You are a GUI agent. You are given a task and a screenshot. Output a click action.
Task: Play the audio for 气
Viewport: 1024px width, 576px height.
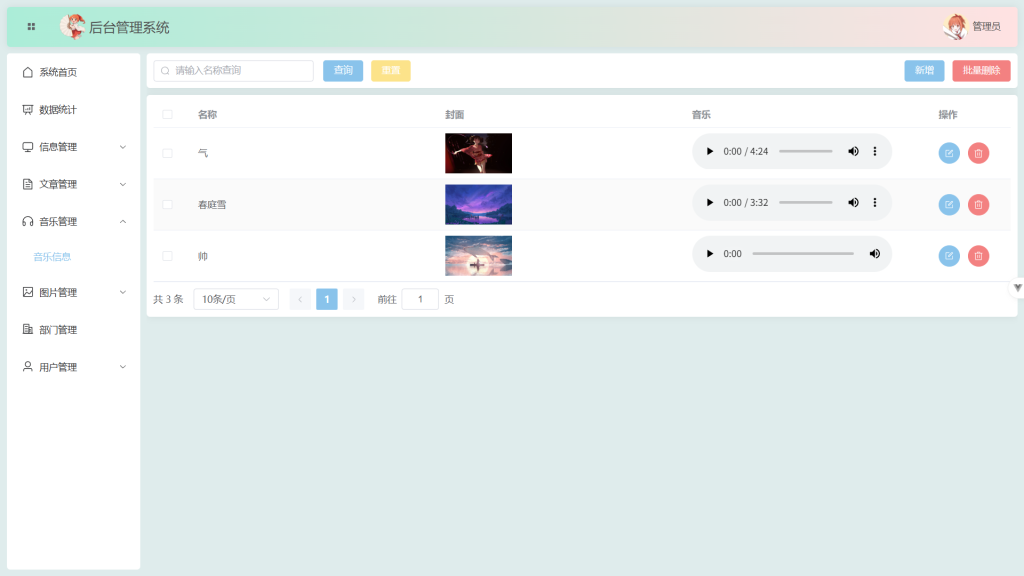click(x=710, y=152)
